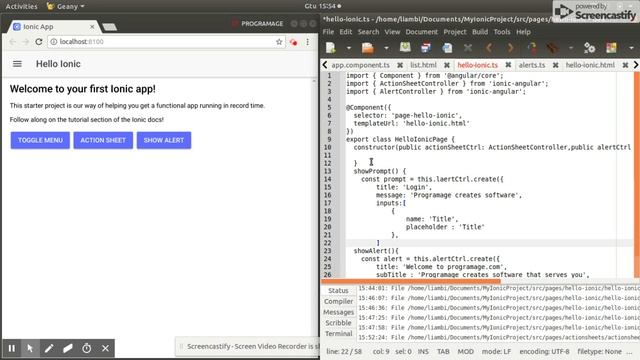The height and width of the screenshot is (360, 640).
Task: Expand the recent files arrow beside open icon
Action: click(386, 48)
